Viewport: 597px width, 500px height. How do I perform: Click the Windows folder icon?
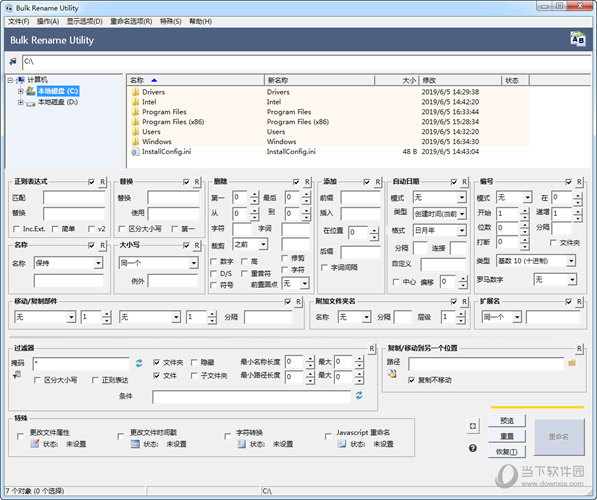[x=135, y=142]
